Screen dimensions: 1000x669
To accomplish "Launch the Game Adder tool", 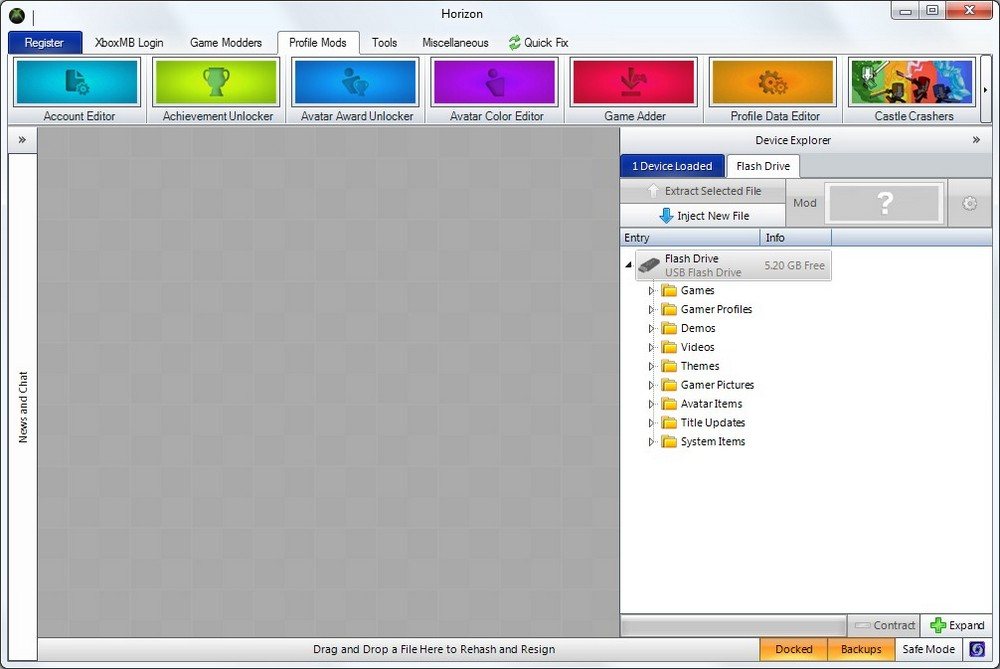I will (633, 90).
